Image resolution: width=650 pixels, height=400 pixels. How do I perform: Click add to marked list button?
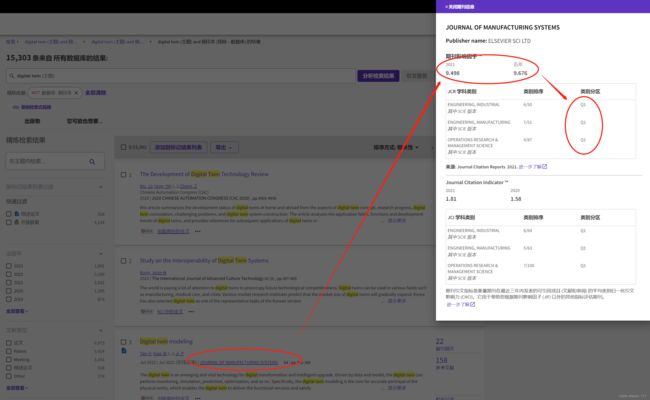point(178,147)
